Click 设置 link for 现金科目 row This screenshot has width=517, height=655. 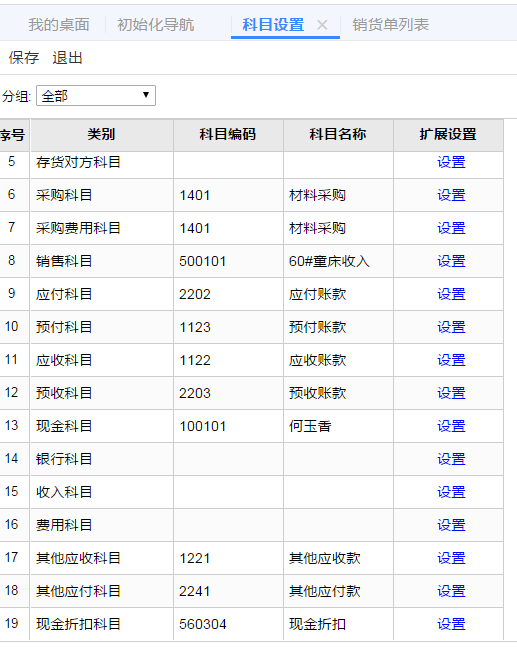[451, 426]
